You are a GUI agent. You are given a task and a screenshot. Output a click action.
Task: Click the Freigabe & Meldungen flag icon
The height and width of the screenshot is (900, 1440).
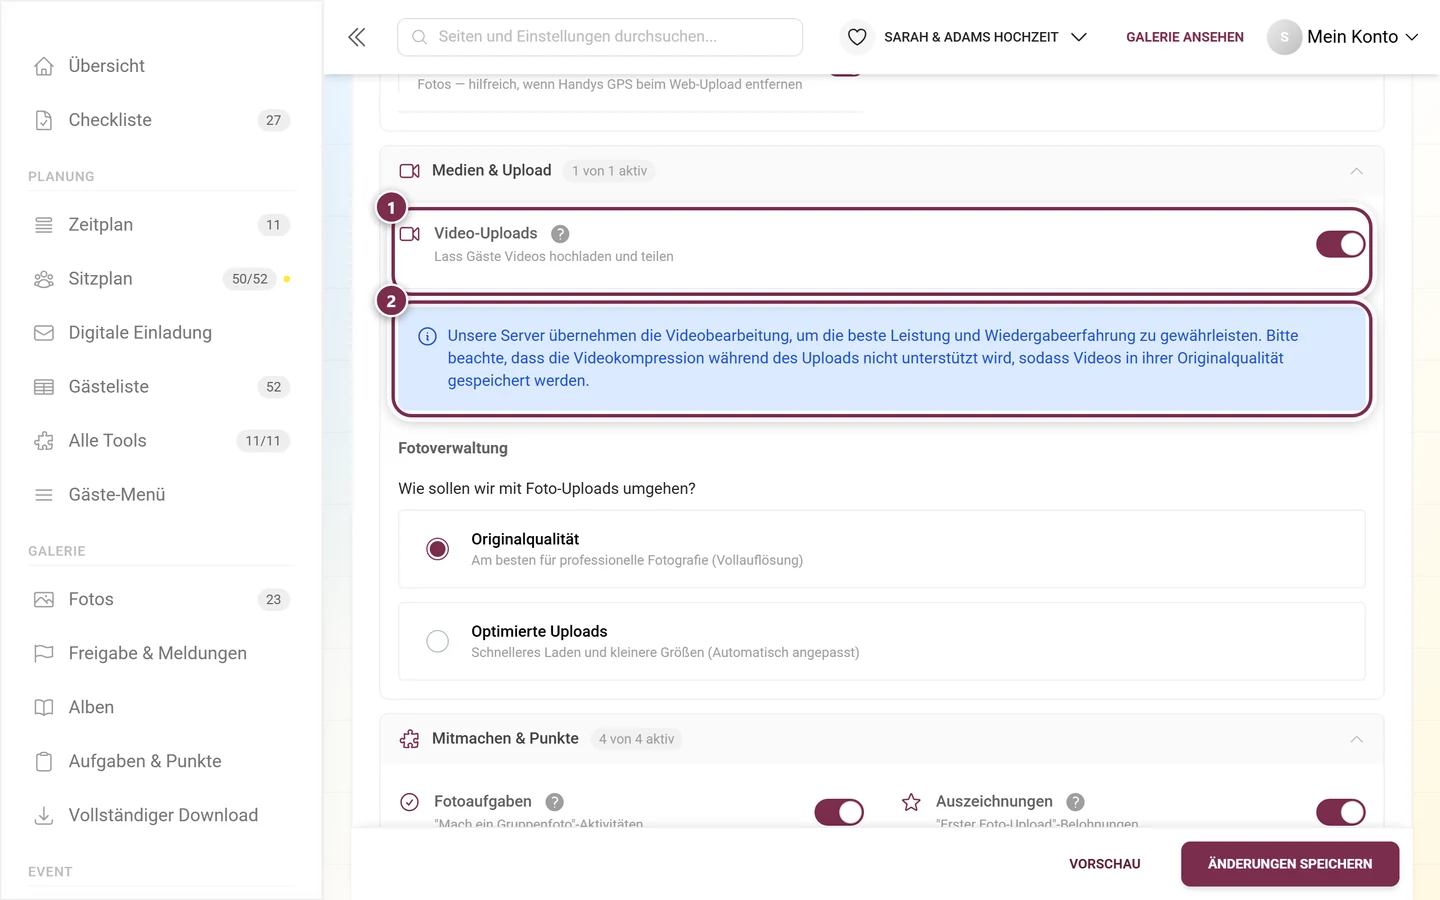(x=44, y=654)
